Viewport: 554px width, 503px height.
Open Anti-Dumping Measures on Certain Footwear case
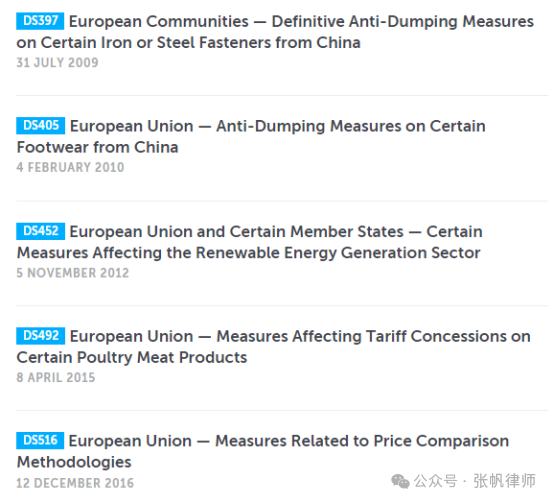(251, 136)
